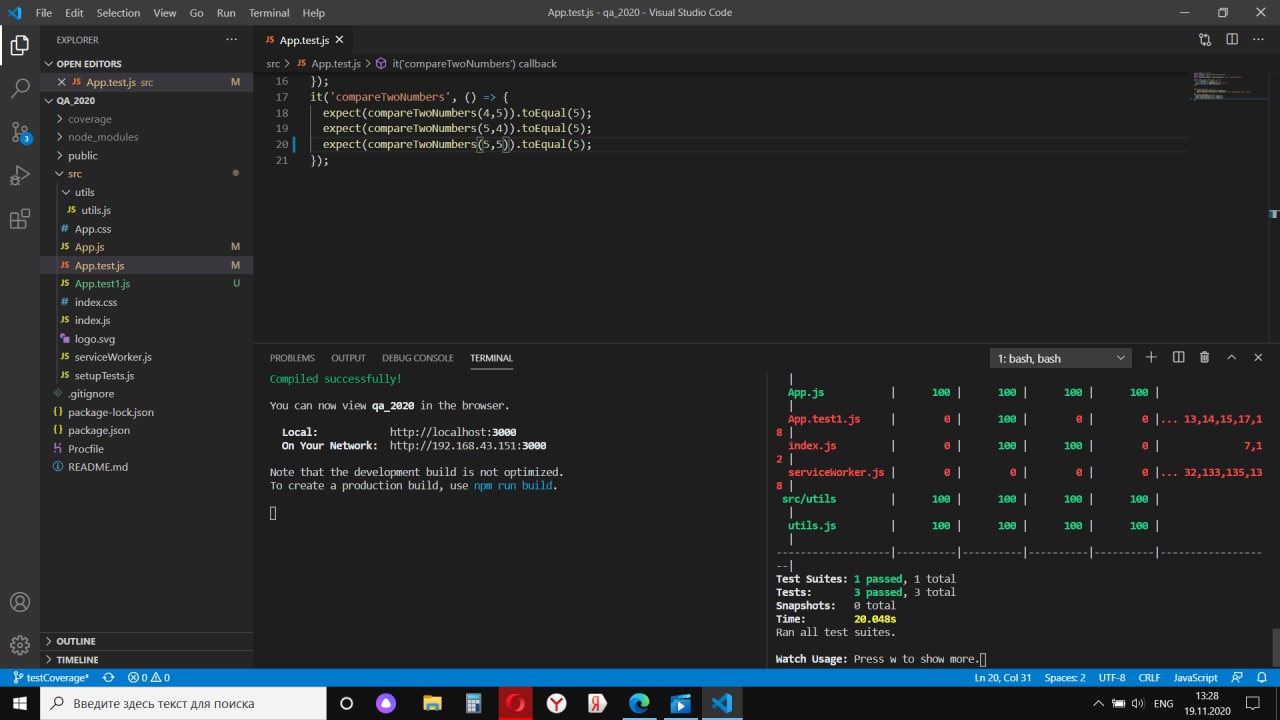Click Explorer's more actions ellipsis

pos(232,40)
